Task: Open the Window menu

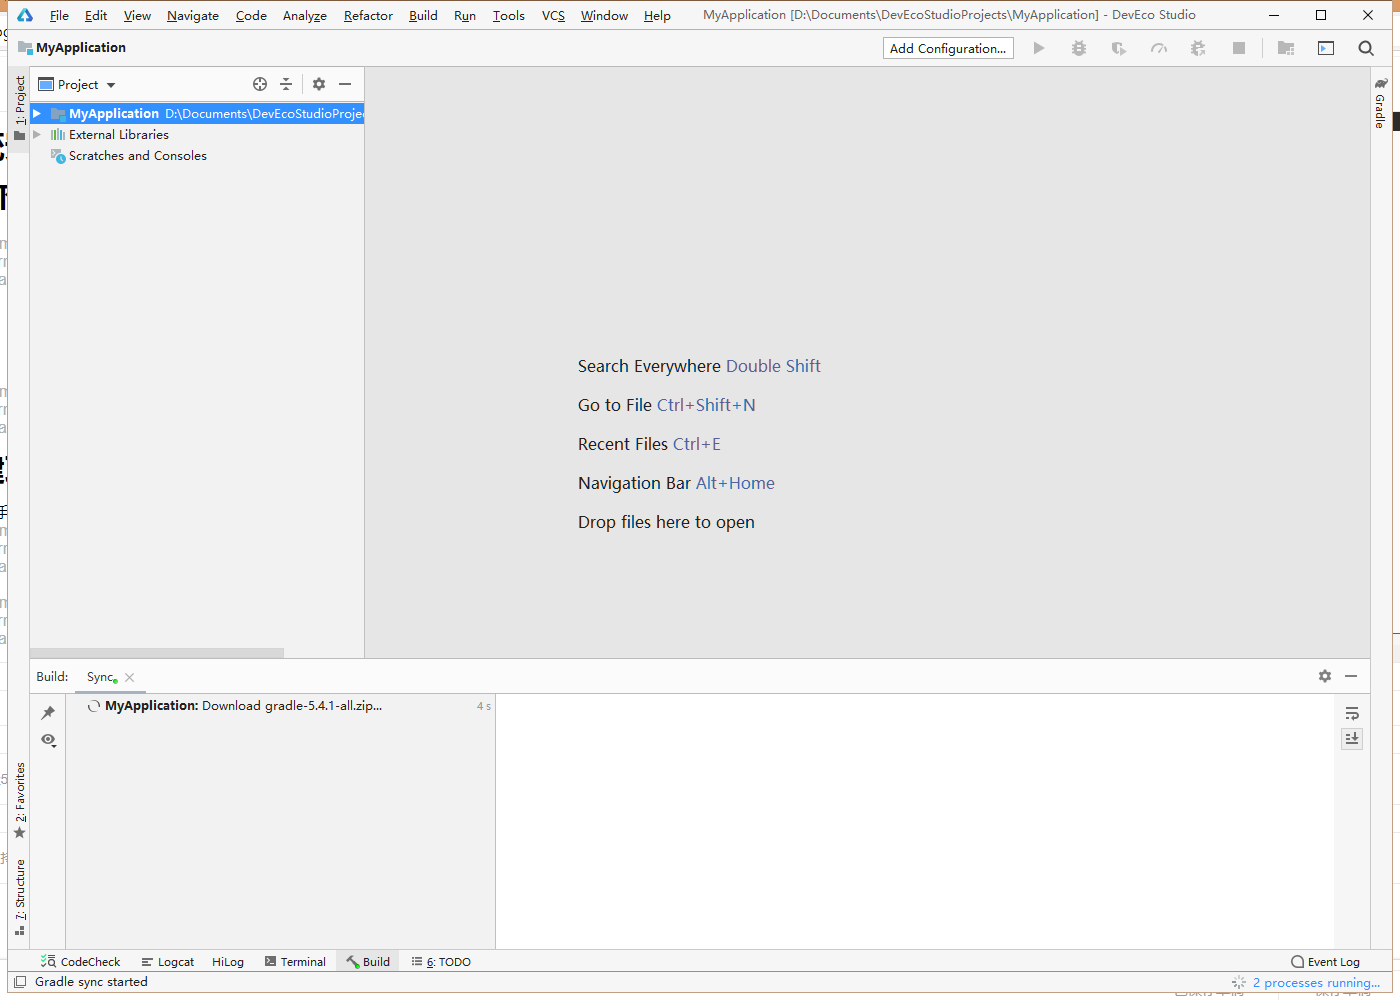Action: click(x=605, y=15)
